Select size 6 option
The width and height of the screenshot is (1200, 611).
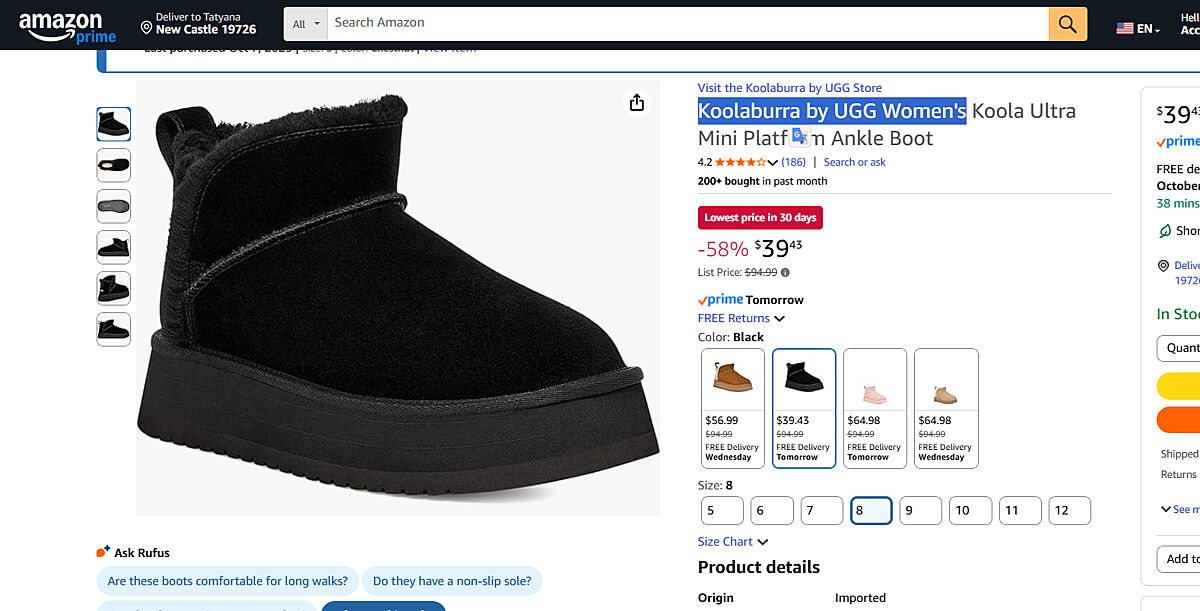pyautogui.click(x=771, y=510)
